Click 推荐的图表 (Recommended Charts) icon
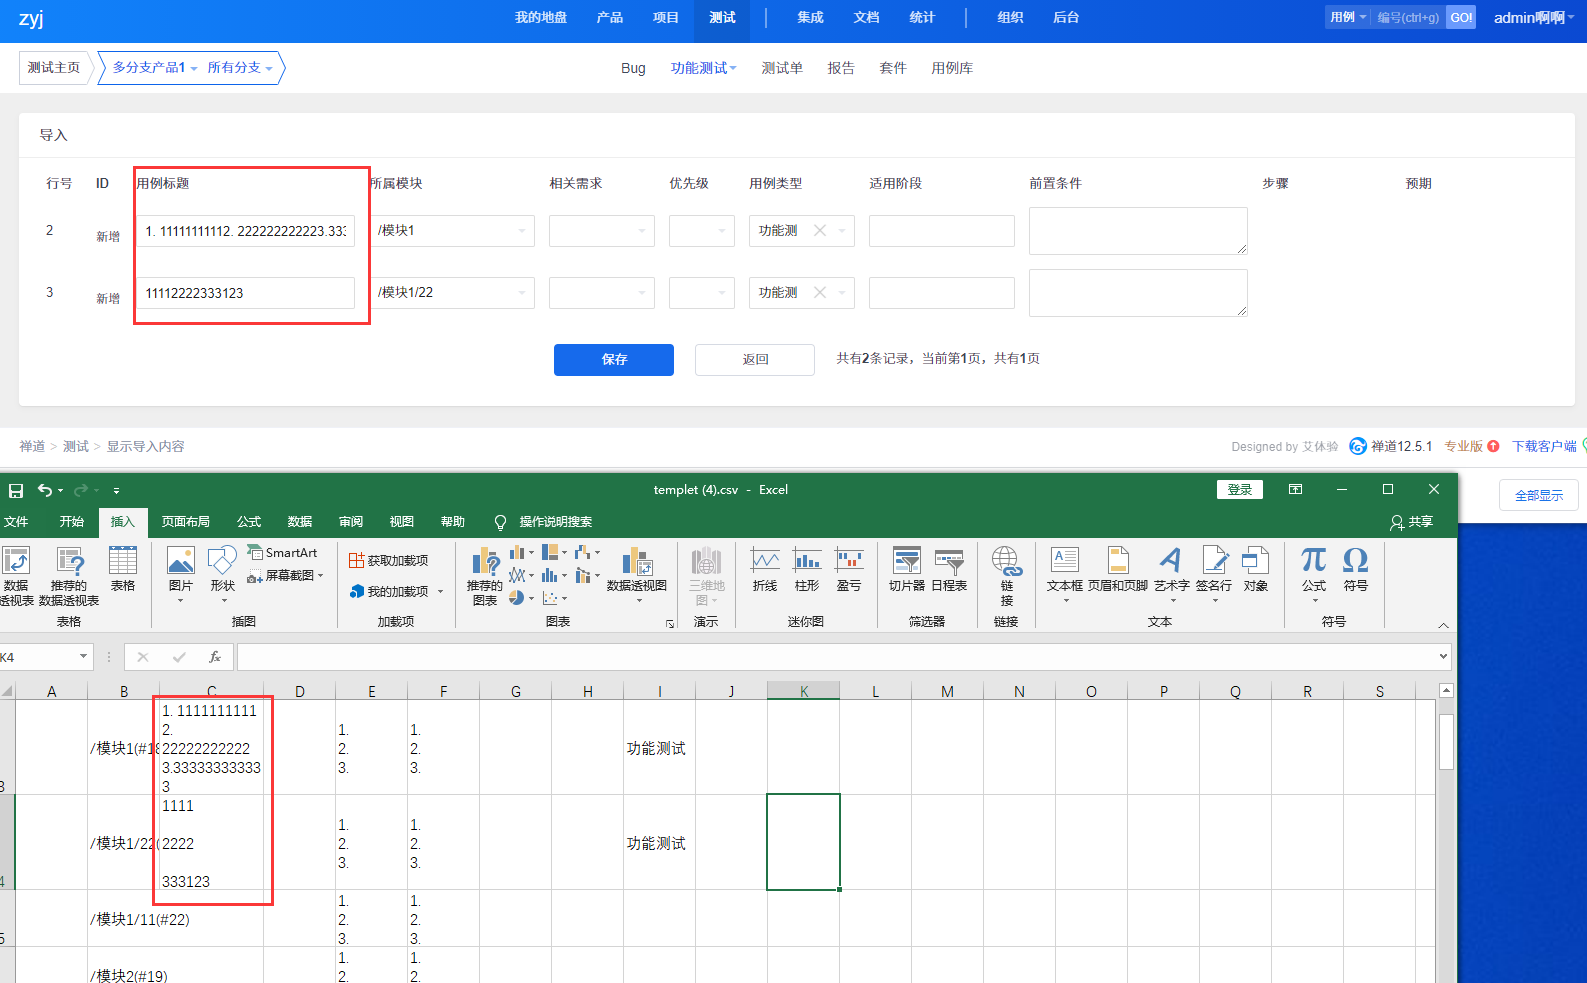Screen dimensions: 1587x983 pyautogui.click(x=485, y=575)
